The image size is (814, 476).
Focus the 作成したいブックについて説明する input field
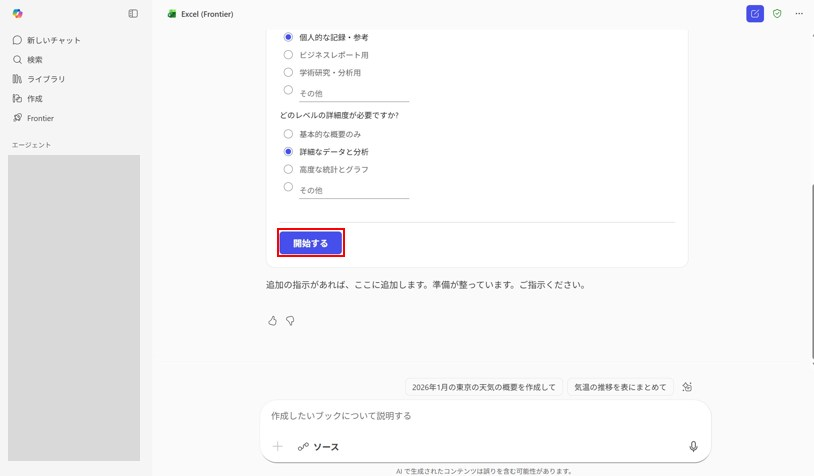point(485,416)
